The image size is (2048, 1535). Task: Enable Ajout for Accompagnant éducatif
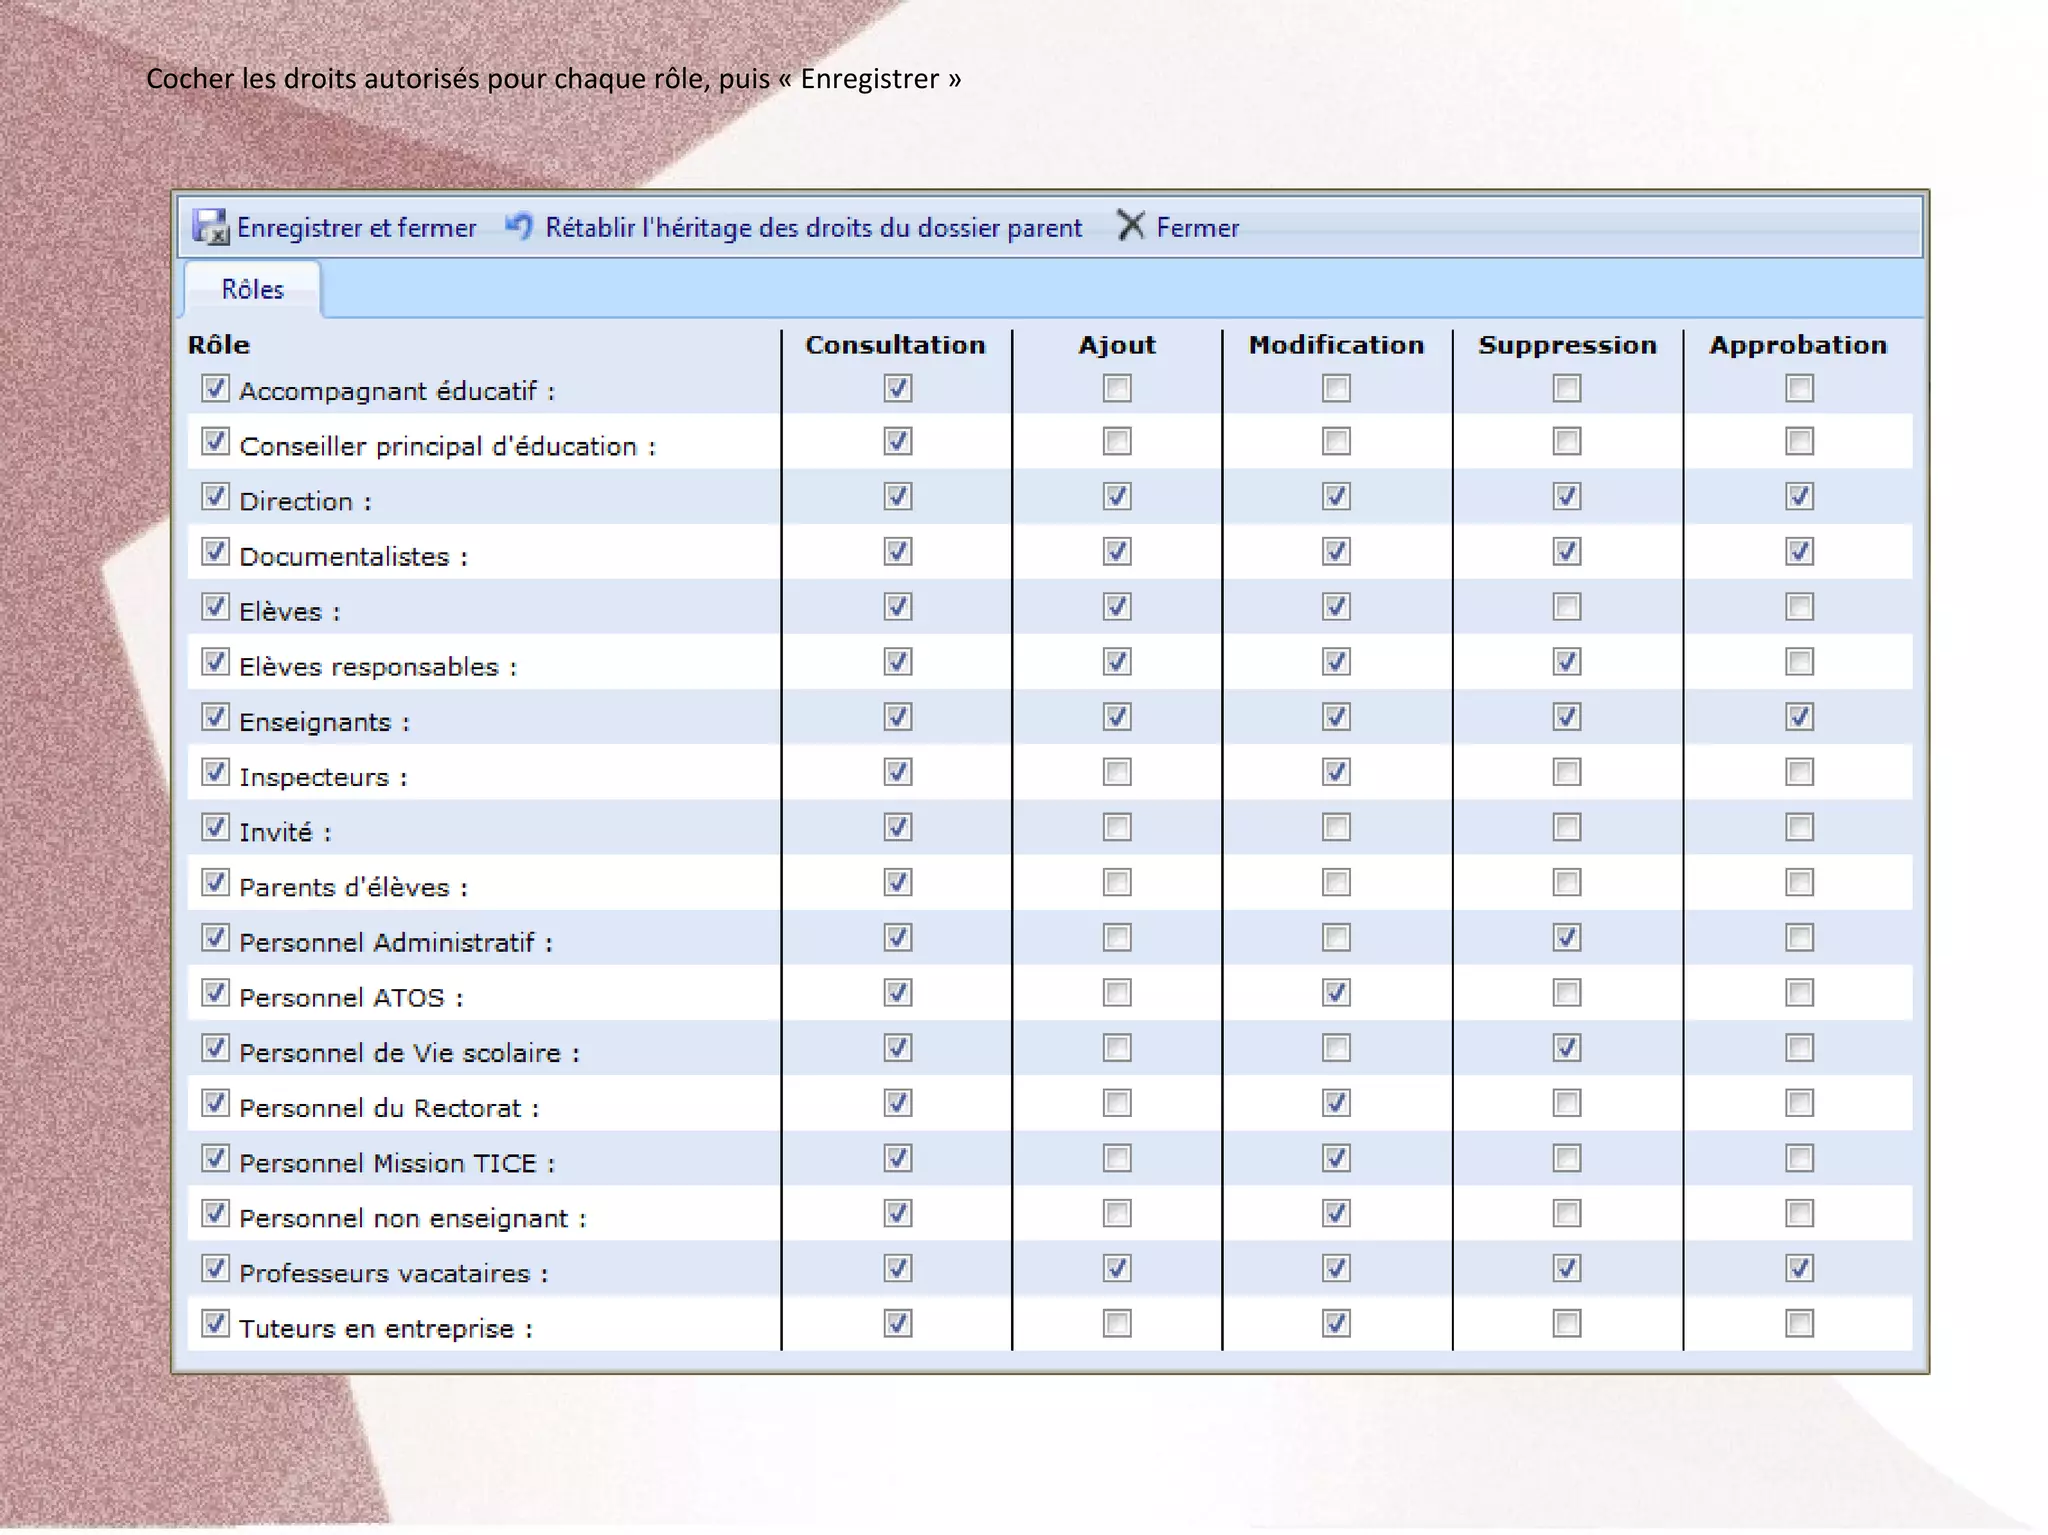coord(1117,388)
